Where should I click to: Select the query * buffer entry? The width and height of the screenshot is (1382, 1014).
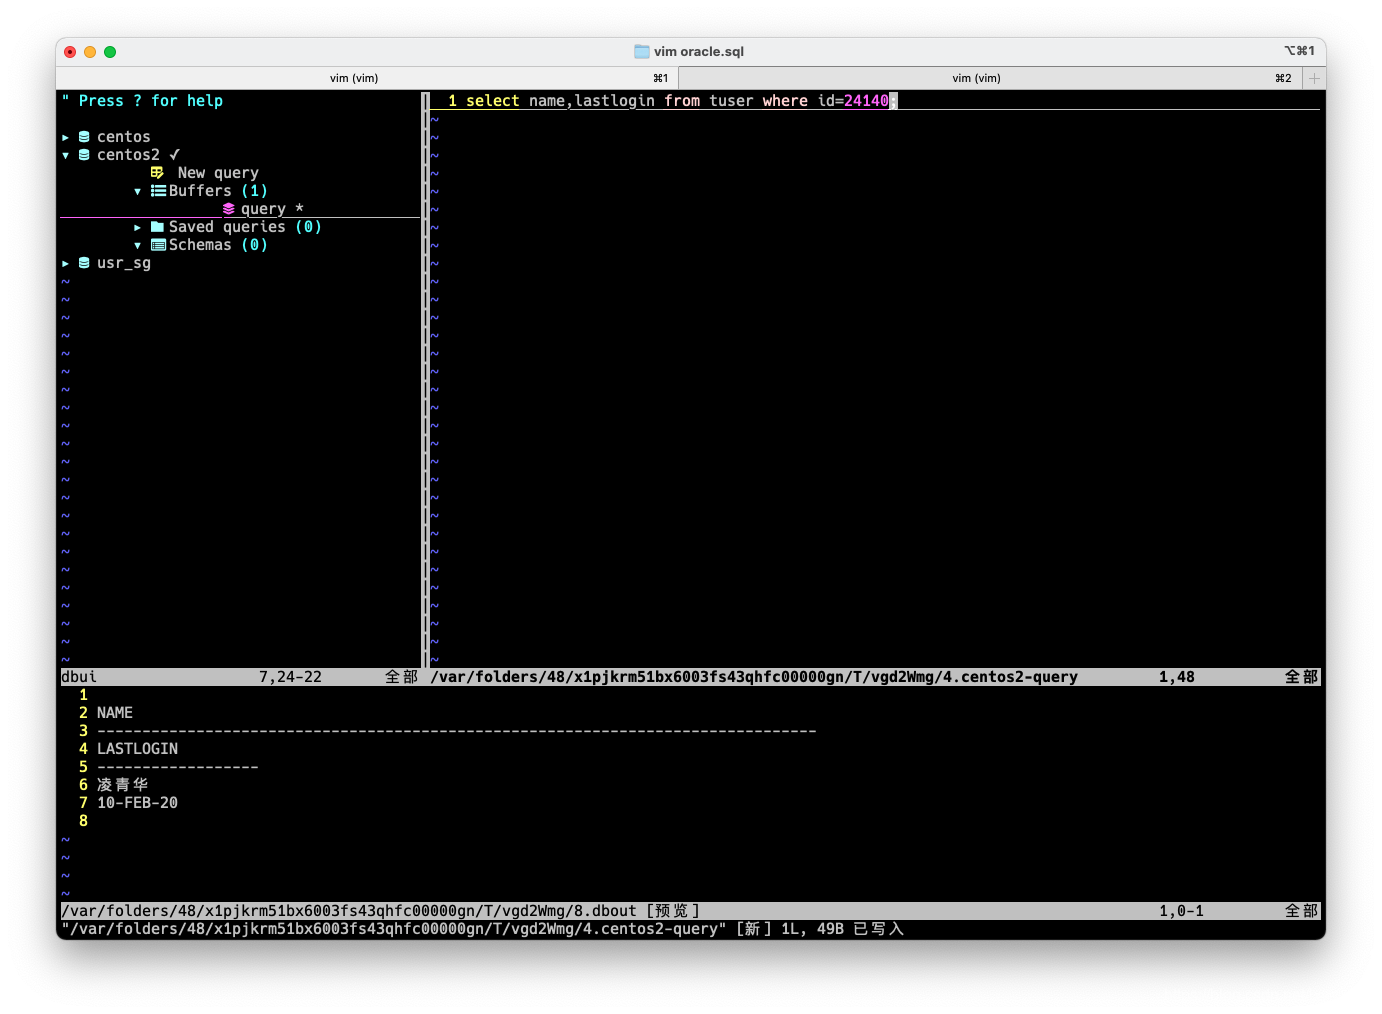click(272, 209)
